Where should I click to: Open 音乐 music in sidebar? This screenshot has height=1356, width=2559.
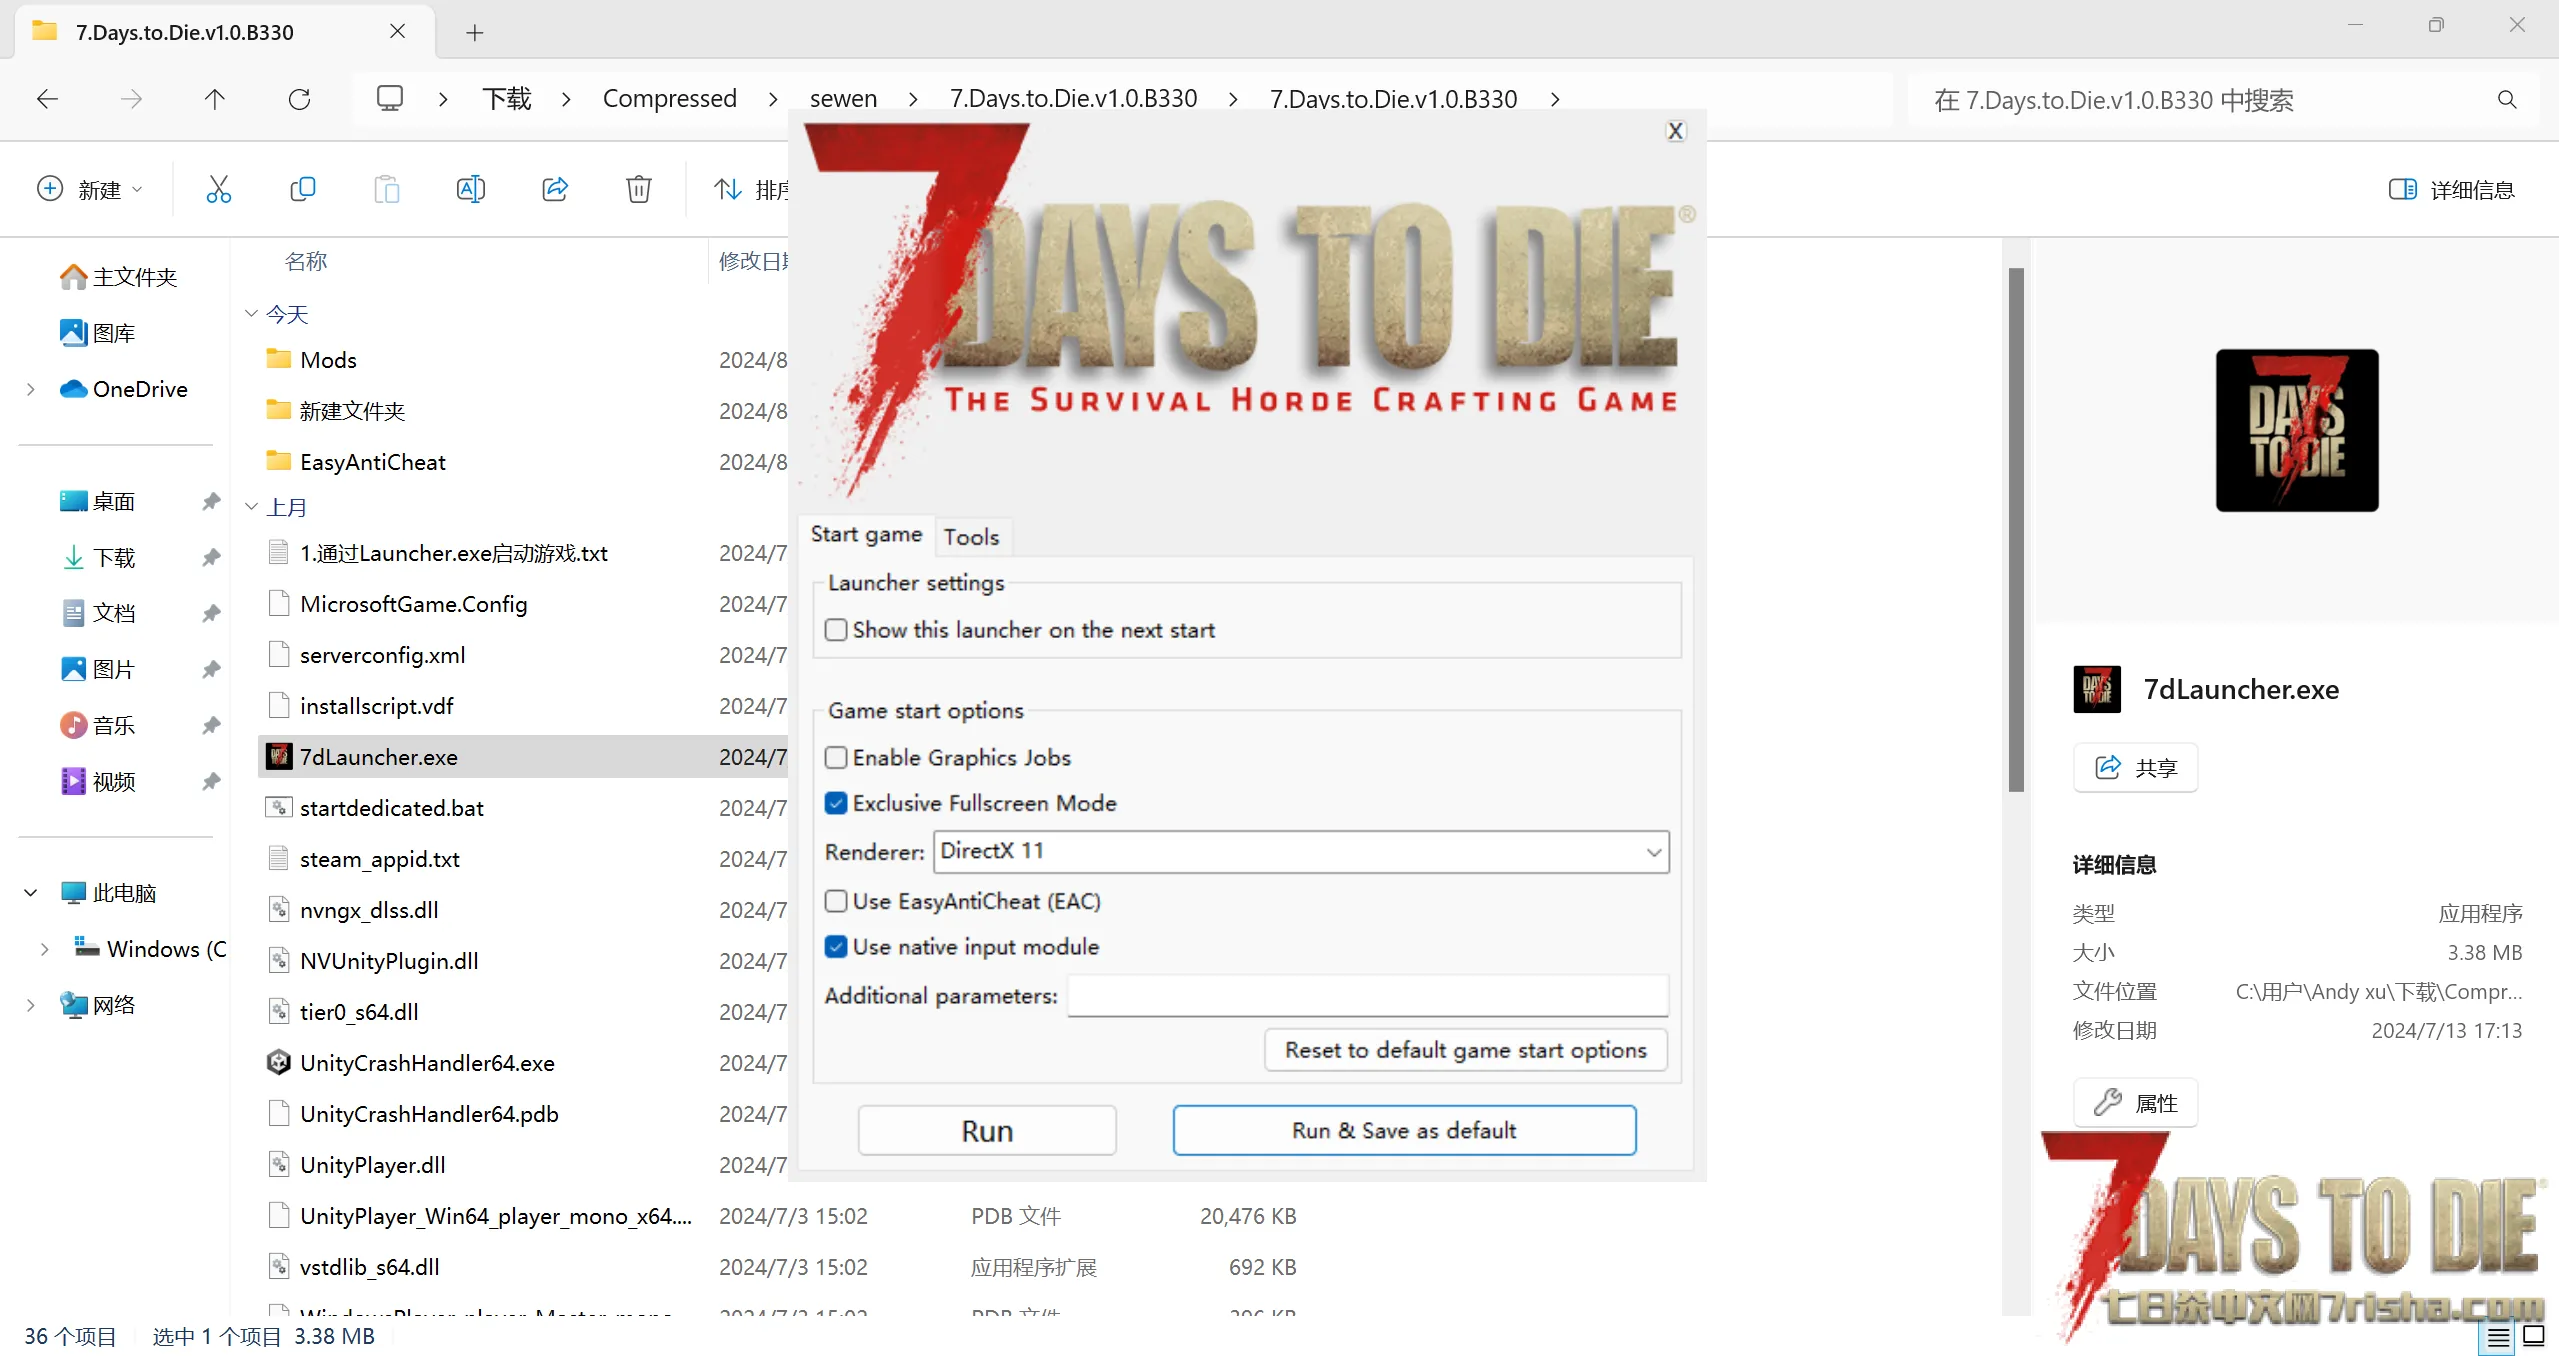[97, 725]
